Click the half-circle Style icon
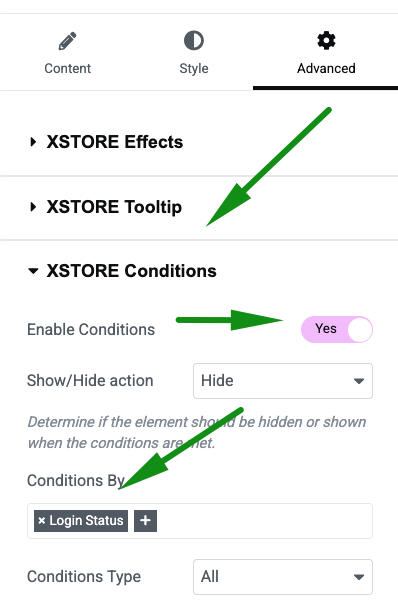The height and width of the screenshot is (610, 398). pyautogui.click(x=194, y=40)
